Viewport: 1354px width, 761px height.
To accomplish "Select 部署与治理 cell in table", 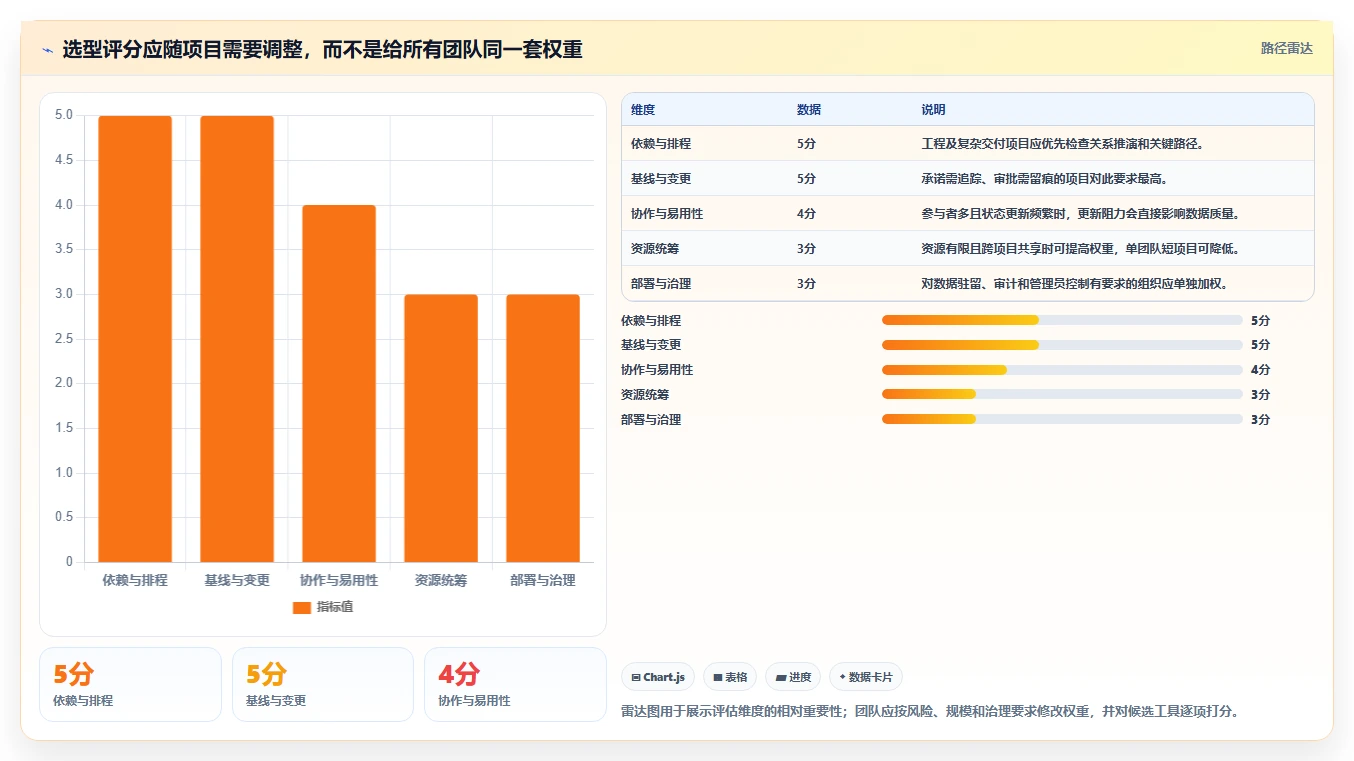I will (661, 284).
